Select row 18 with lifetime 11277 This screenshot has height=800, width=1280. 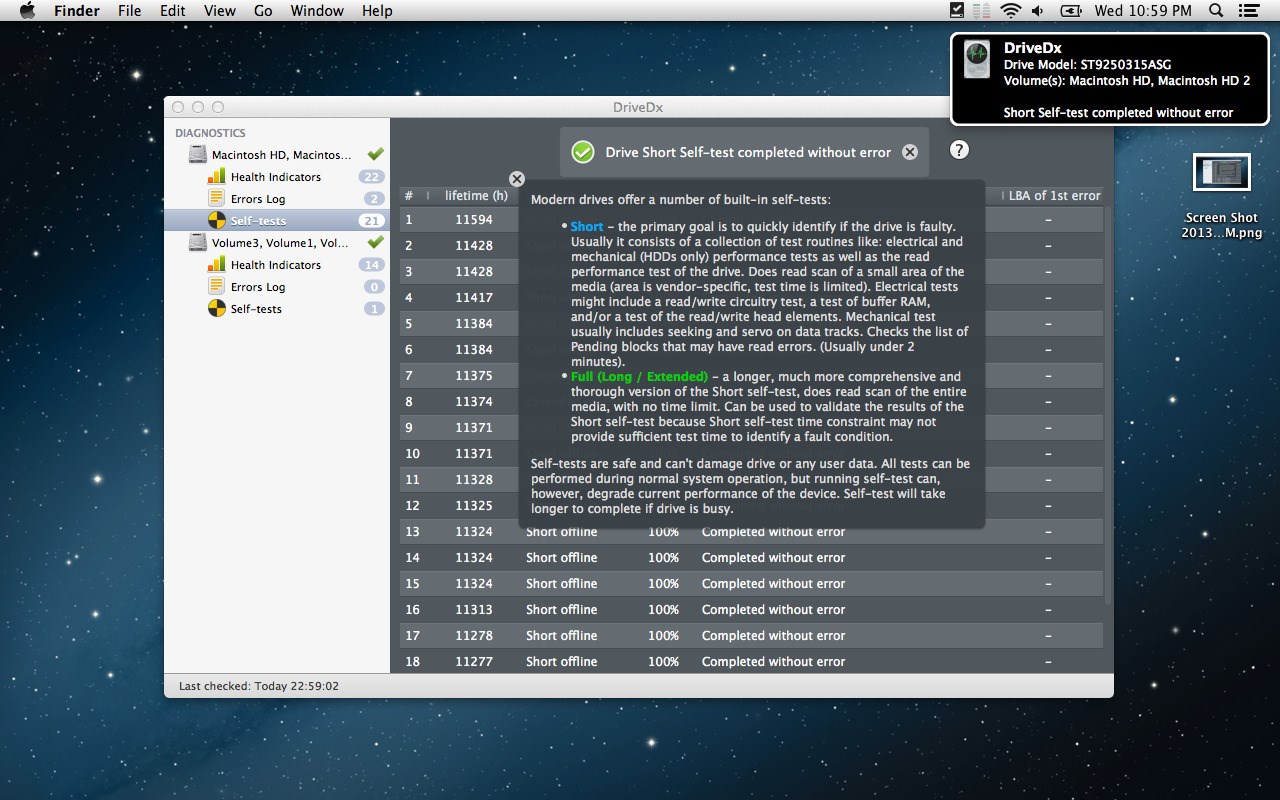[x=752, y=661]
